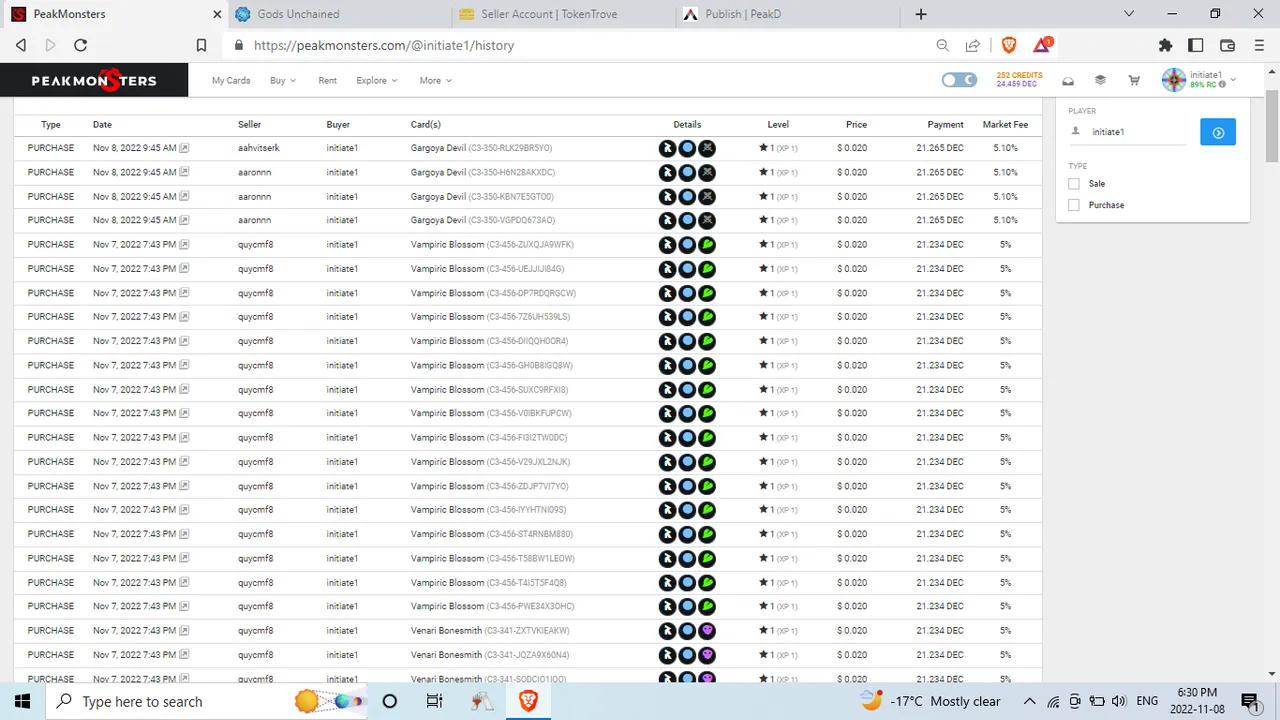Viewport: 1280px width, 720px height.
Task: Open Task View on taskbar
Action: (434, 701)
